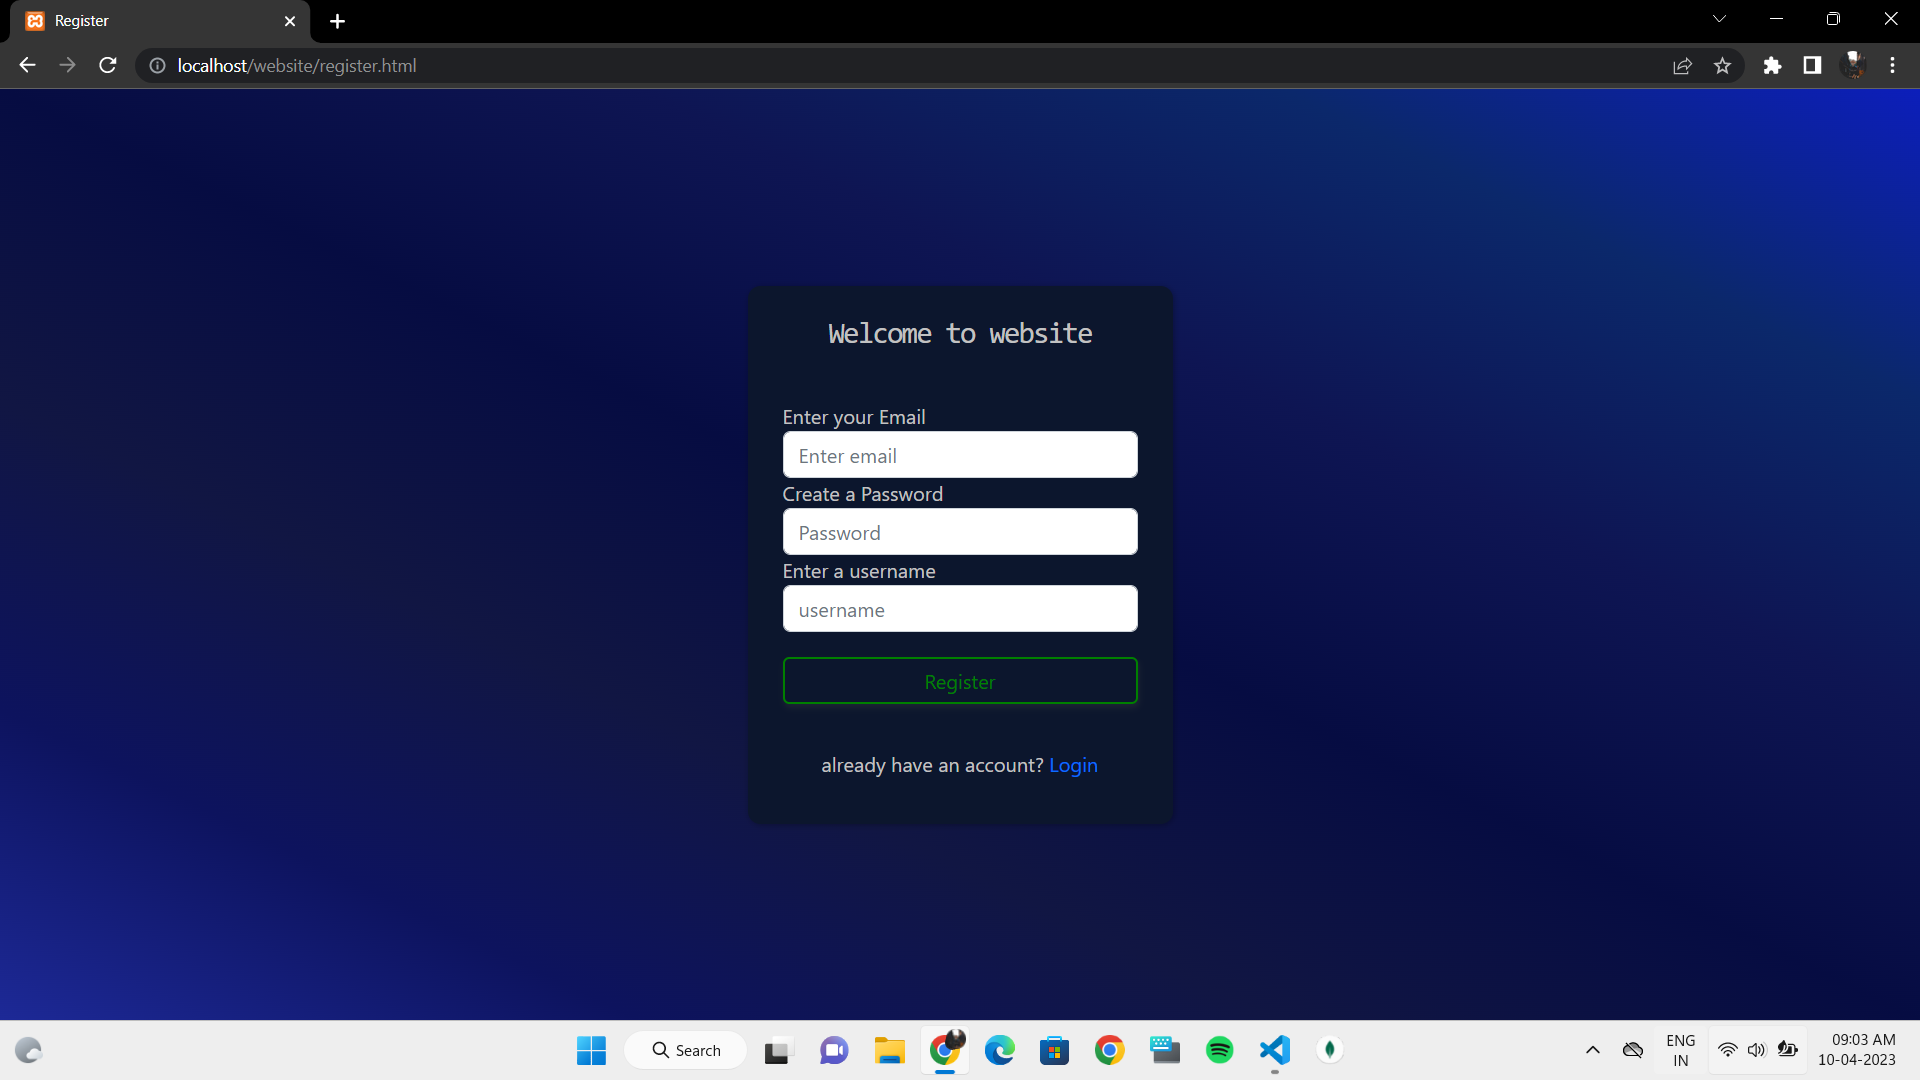The width and height of the screenshot is (1920, 1080).
Task: Open the tab search chevron
Action: point(1719,19)
